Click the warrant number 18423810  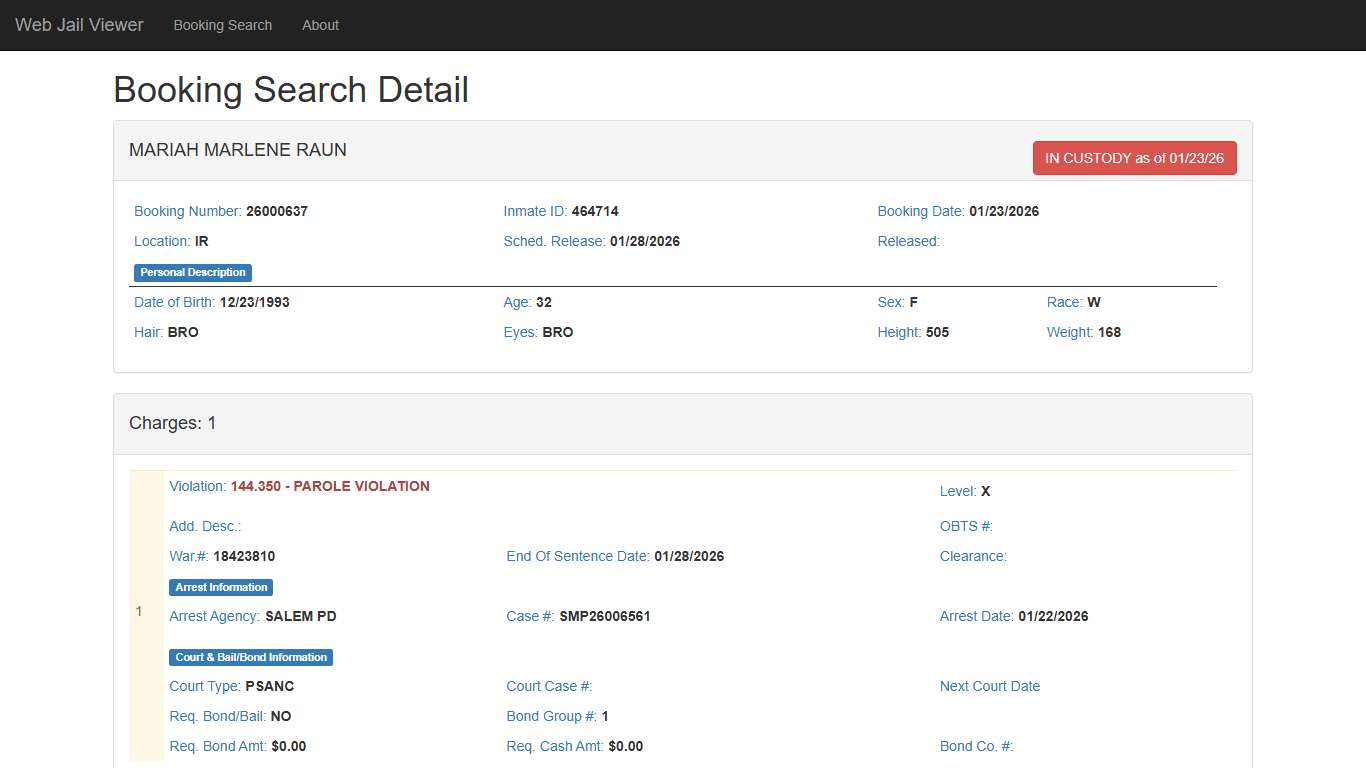(x=244, y=556)
